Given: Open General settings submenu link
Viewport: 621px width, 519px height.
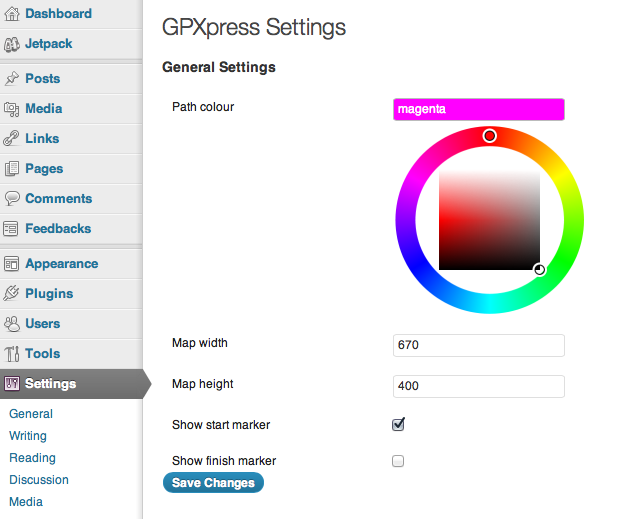Looking at the screenshot, I should pos(31,414).
